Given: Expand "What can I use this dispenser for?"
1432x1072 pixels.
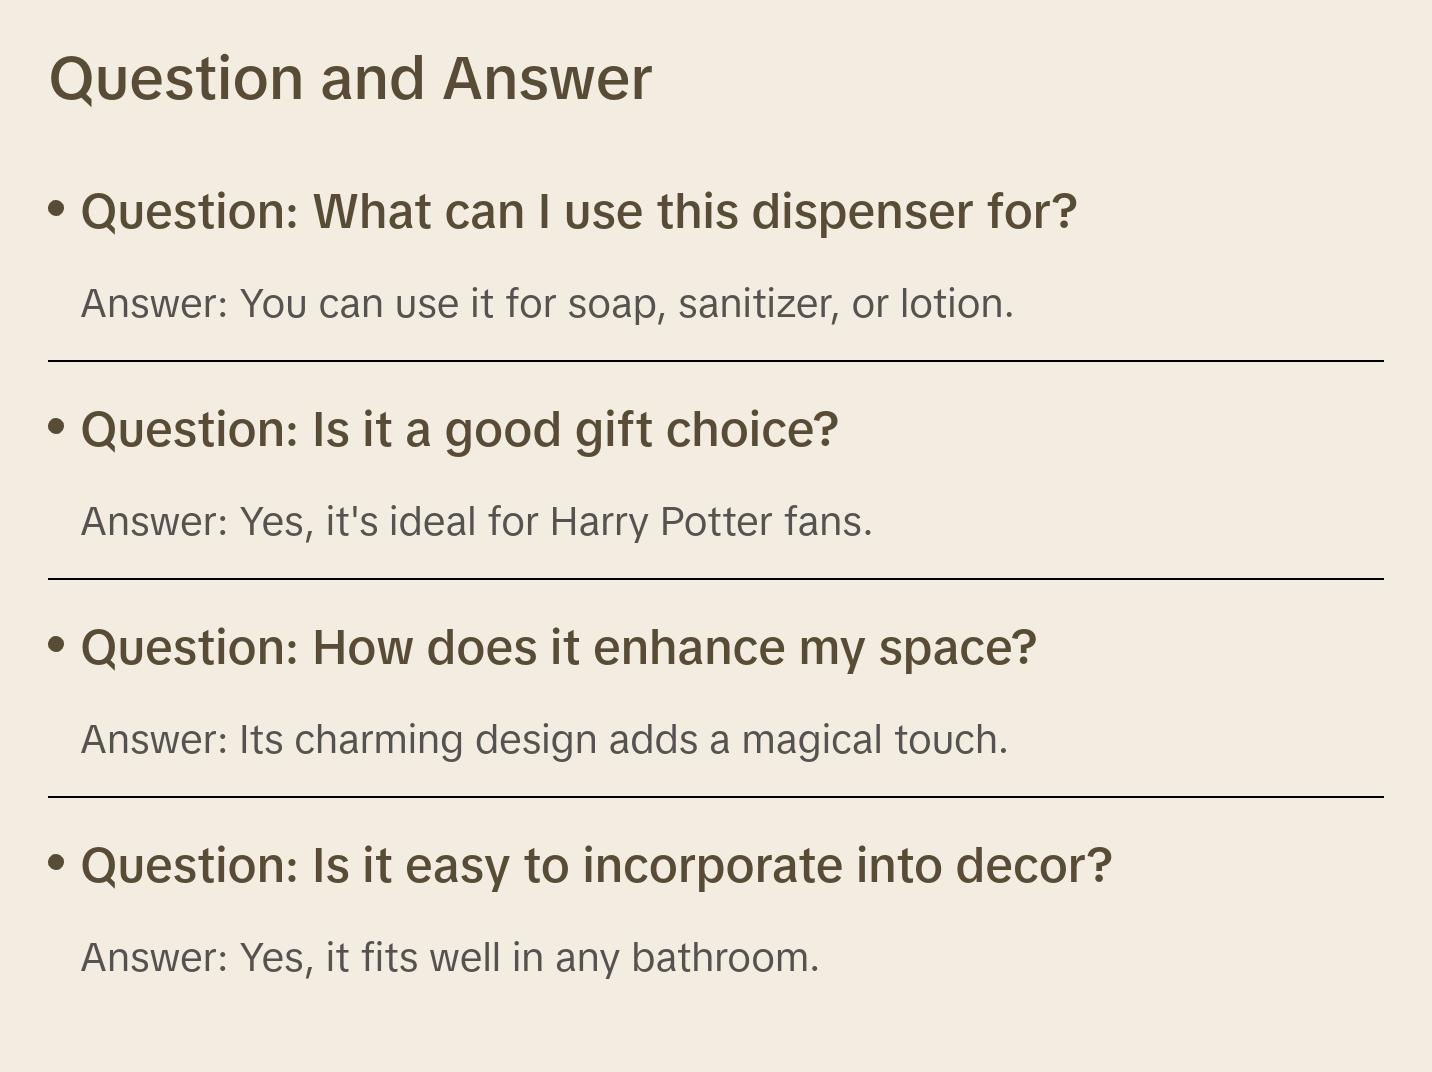Looking at the screenshot, I should coord(578,212).
